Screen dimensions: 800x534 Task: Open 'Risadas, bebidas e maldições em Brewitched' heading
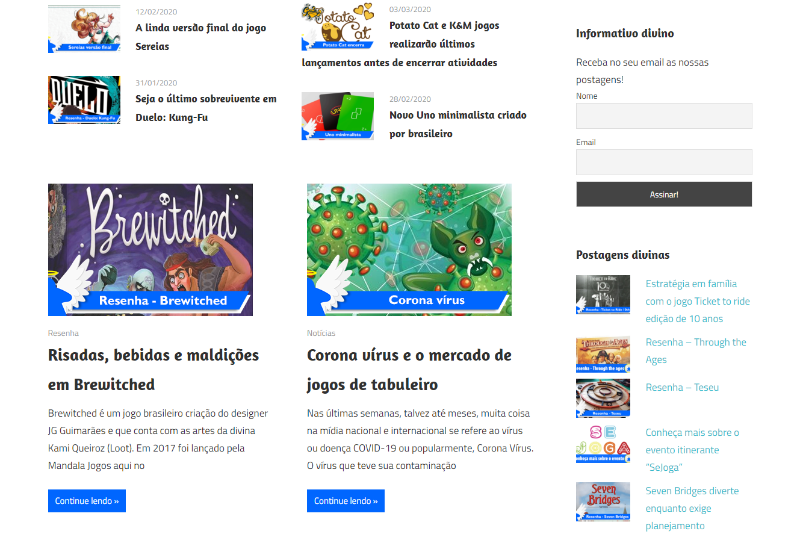tap(153, 370)
